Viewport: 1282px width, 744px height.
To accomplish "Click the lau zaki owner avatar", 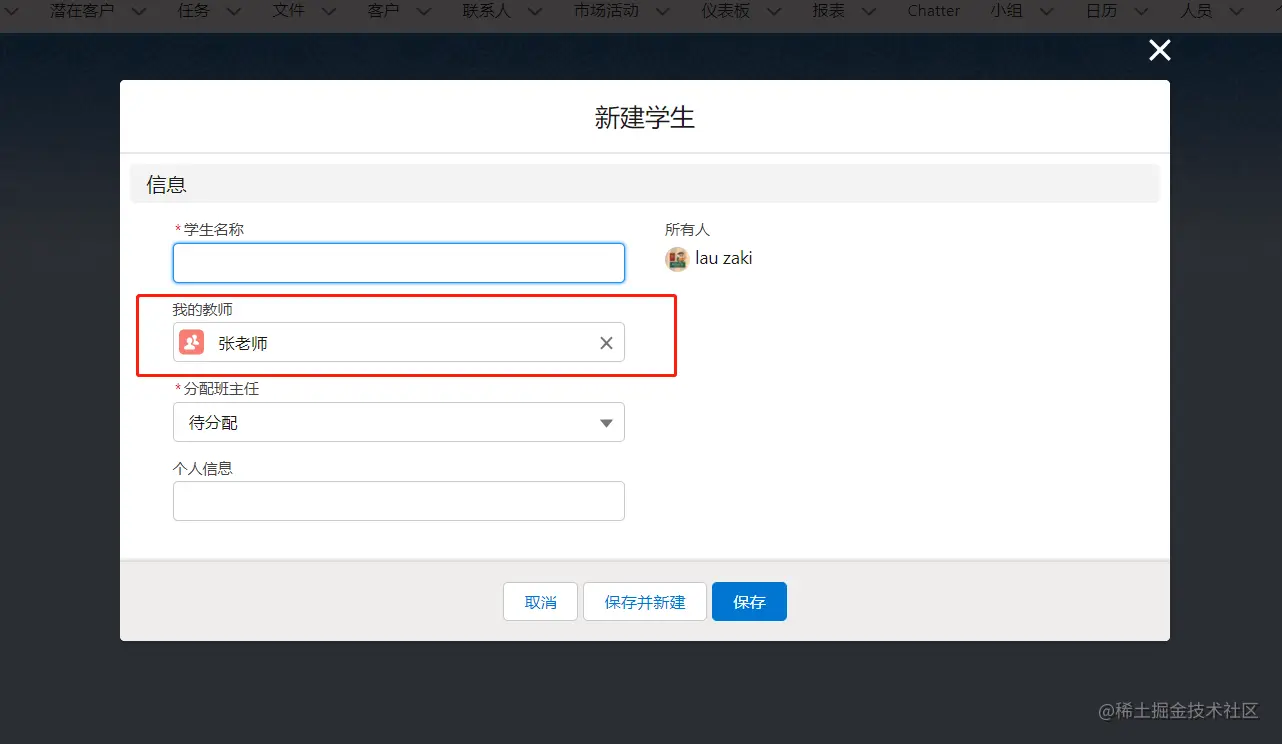I will point(677,259).
